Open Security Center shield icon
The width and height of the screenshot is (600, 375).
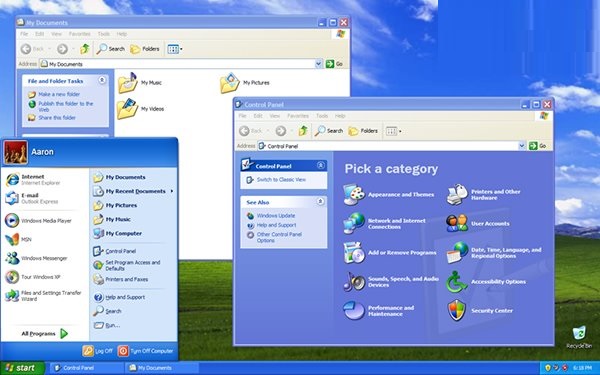[x=457, y=310]
